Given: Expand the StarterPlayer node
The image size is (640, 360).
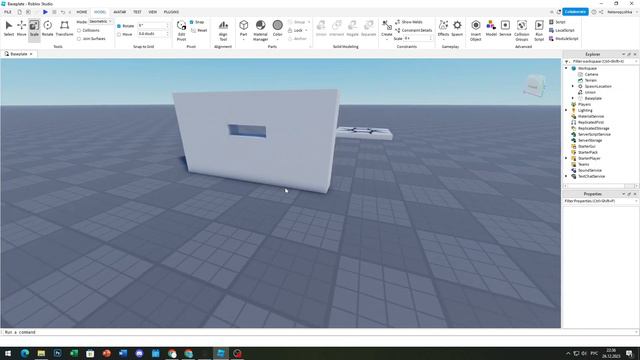Looking at the screenshot, I should 566,158.
